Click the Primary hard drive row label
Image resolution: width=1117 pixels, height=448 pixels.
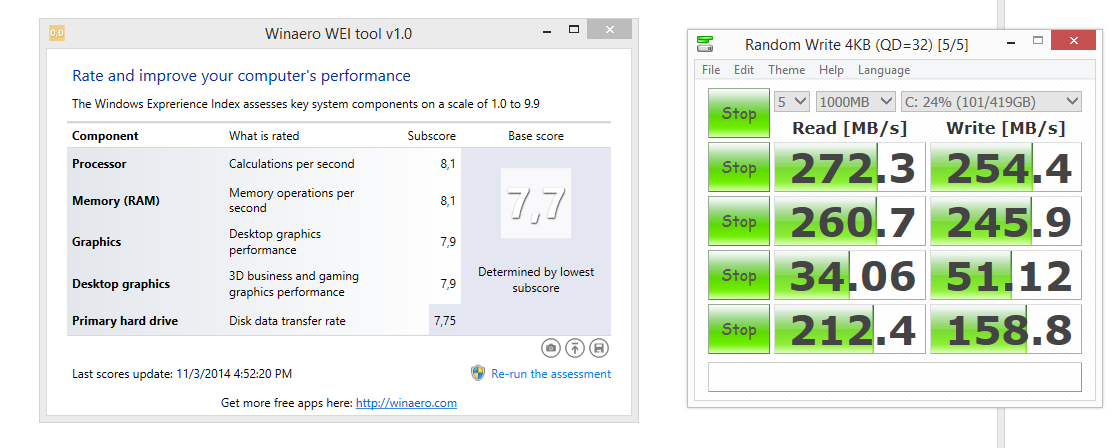[125, 321]
